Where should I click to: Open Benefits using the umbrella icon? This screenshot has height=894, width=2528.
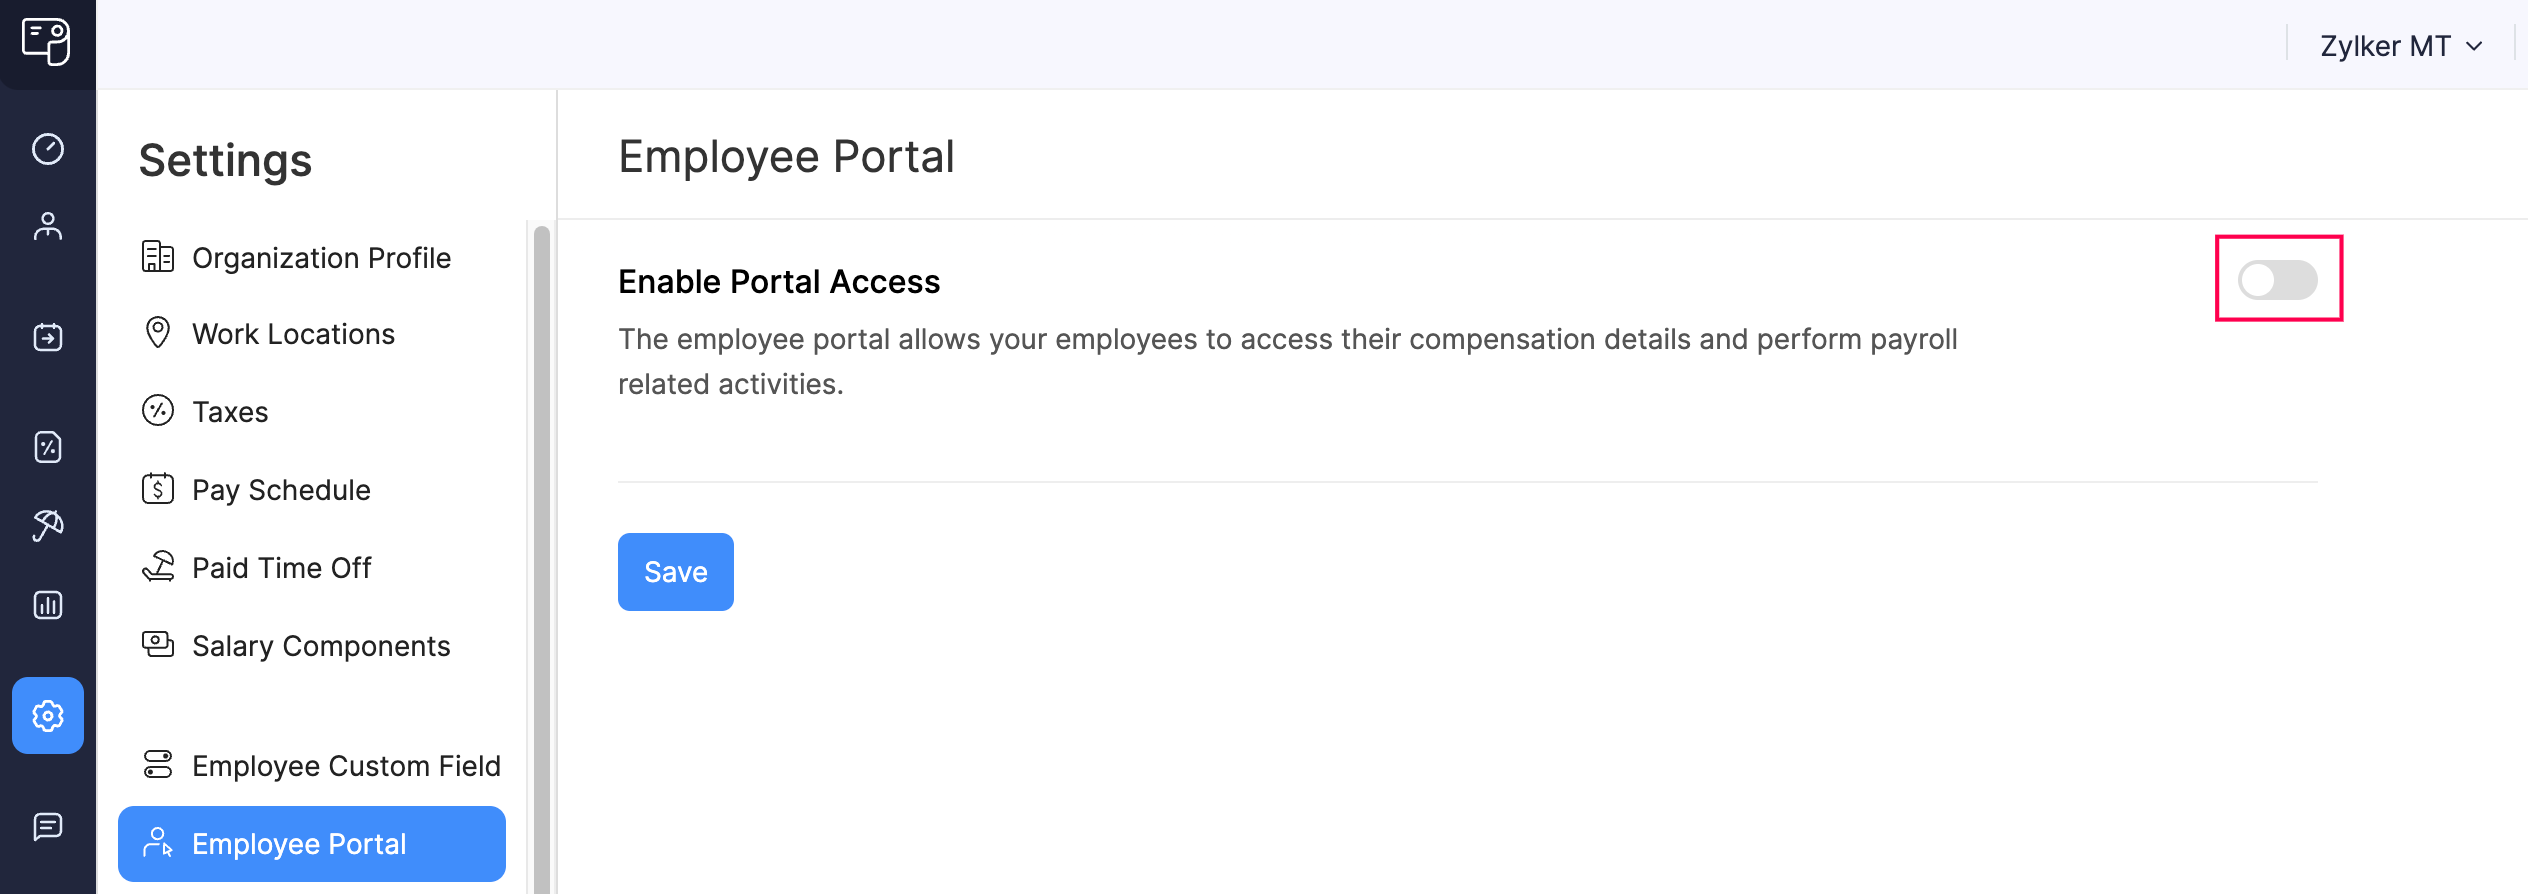point(47,525)
